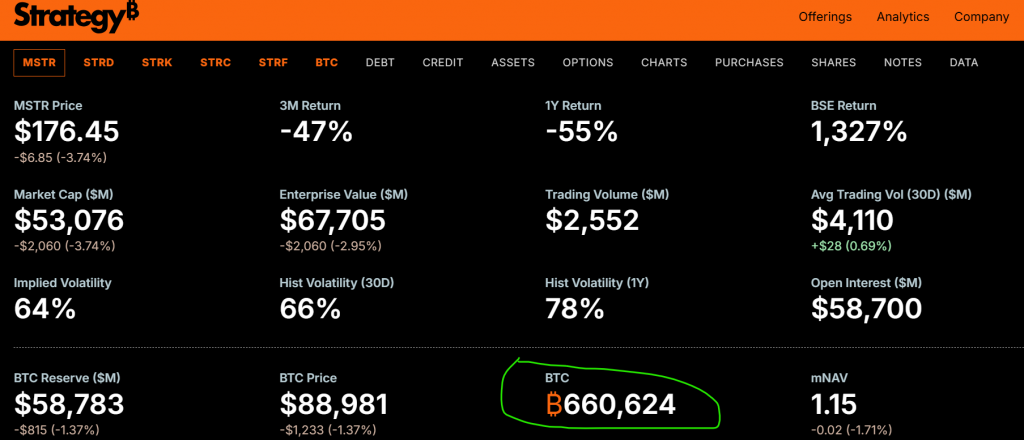Click the Avg Trading Vol value $4,110
The width and height of the screenshot is (1024, 440).
[x=852, y=221]
